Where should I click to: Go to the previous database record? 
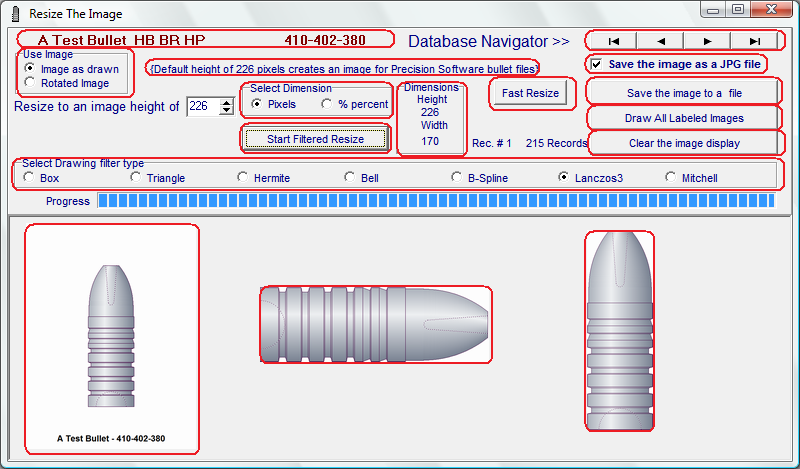tap(661, 41)
